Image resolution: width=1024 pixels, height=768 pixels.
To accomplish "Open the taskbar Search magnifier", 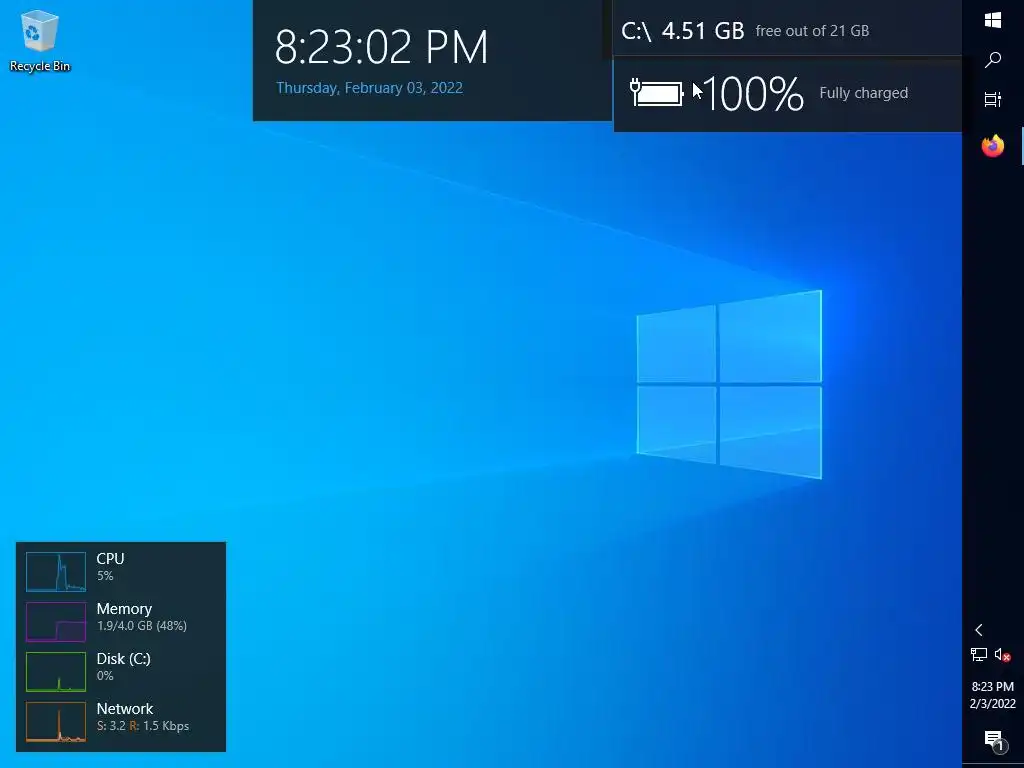I will coord(993,60).
